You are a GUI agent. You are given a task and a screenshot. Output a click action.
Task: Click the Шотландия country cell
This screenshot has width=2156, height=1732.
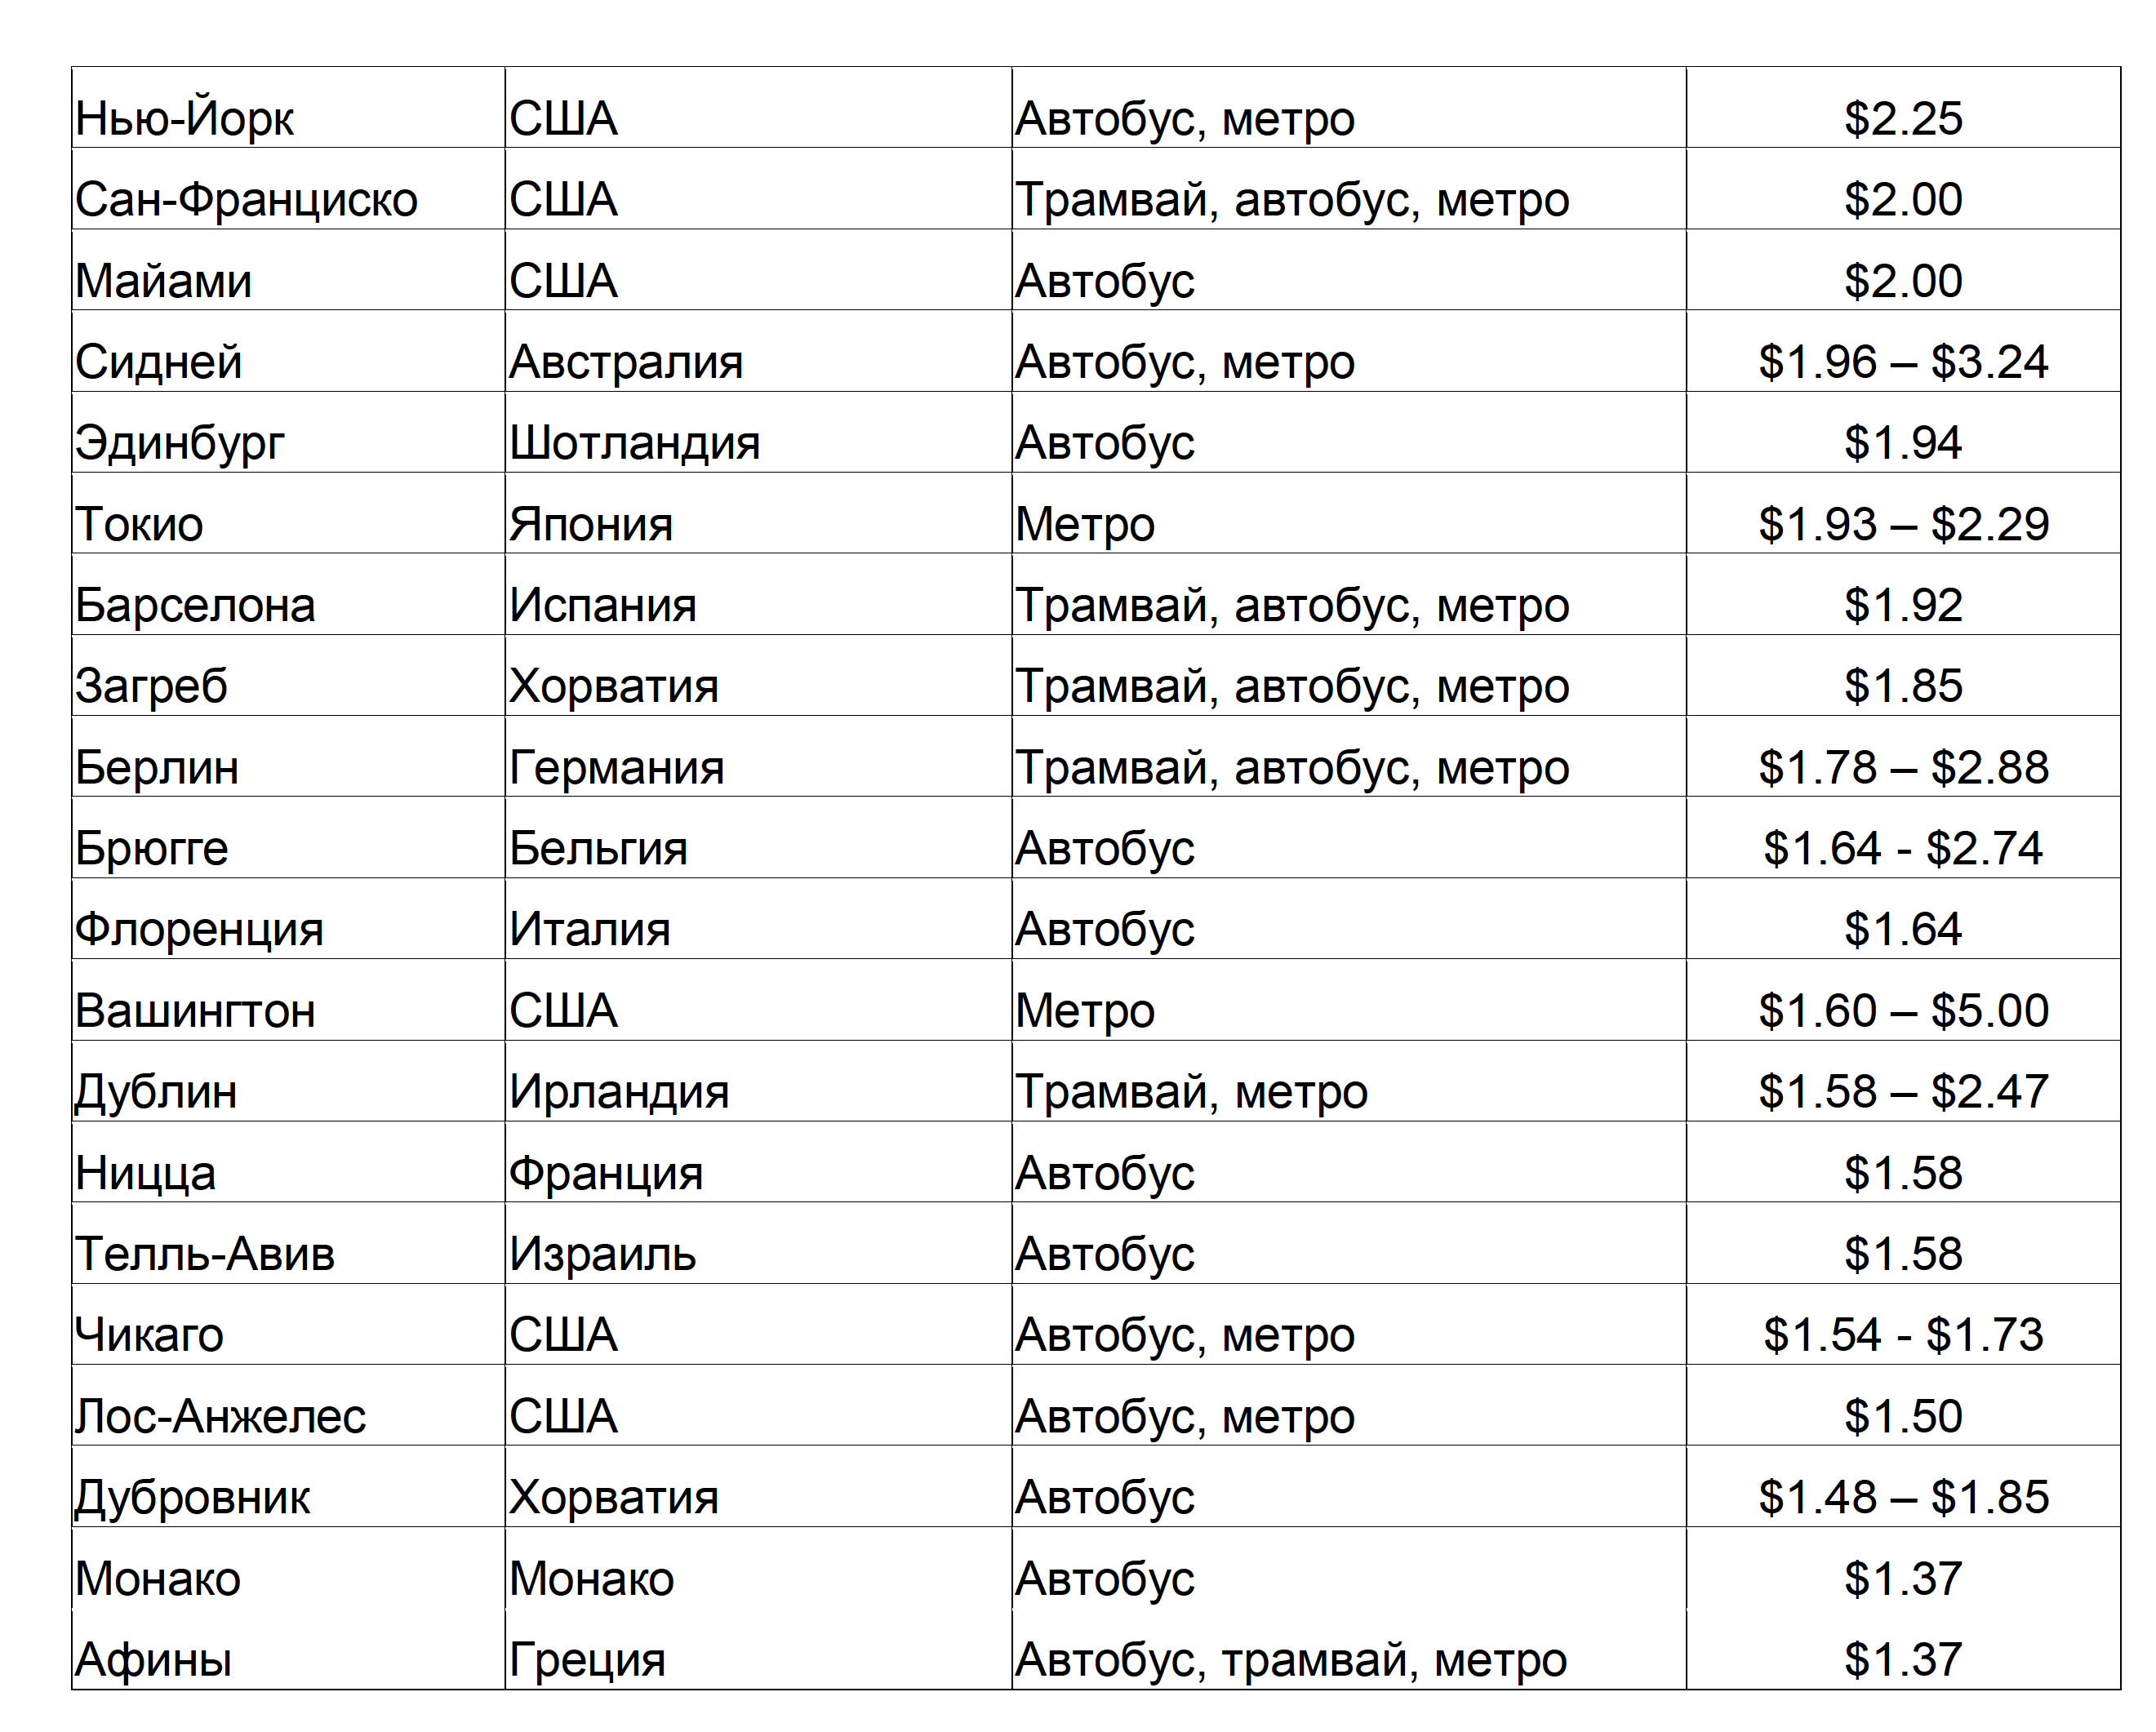tap(634, 443)
